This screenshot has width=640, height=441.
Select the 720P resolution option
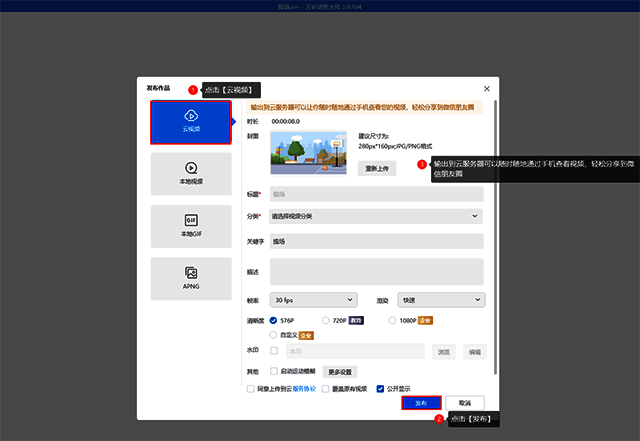click(x=325, y=321)
